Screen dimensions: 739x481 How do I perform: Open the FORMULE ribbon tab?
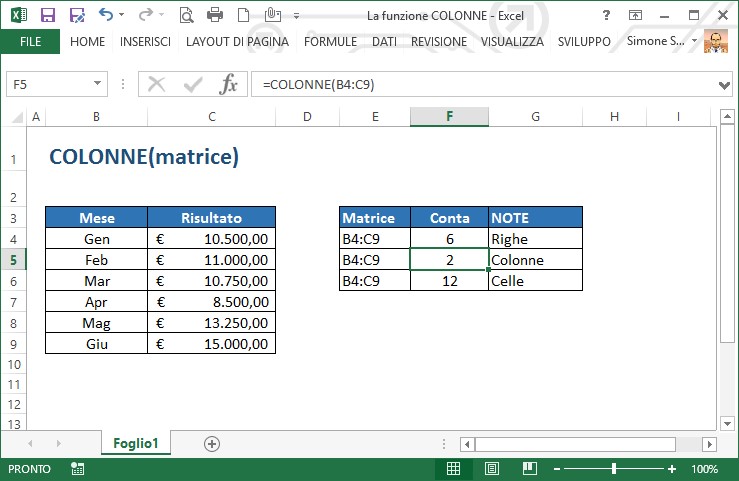tap(330, 41)
